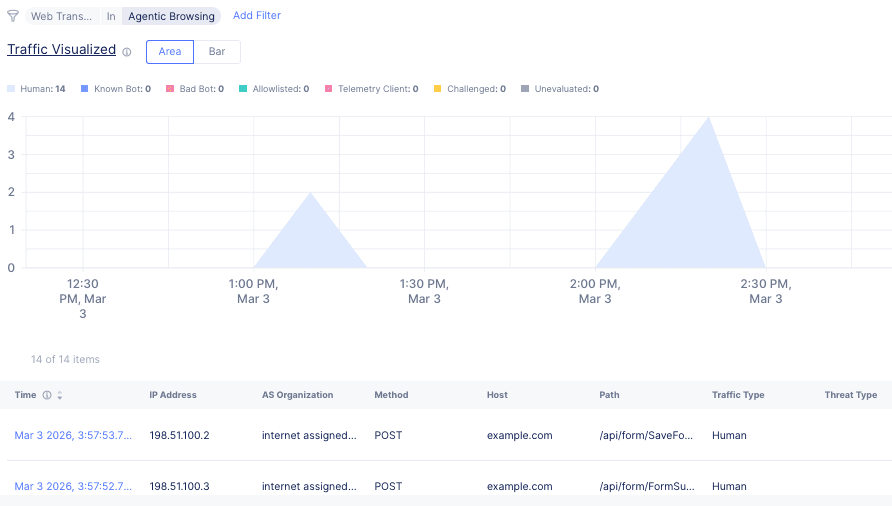892x506 pixels.
Task: Open the Web Trans... filter field chip
Action: tap(61, 17)
